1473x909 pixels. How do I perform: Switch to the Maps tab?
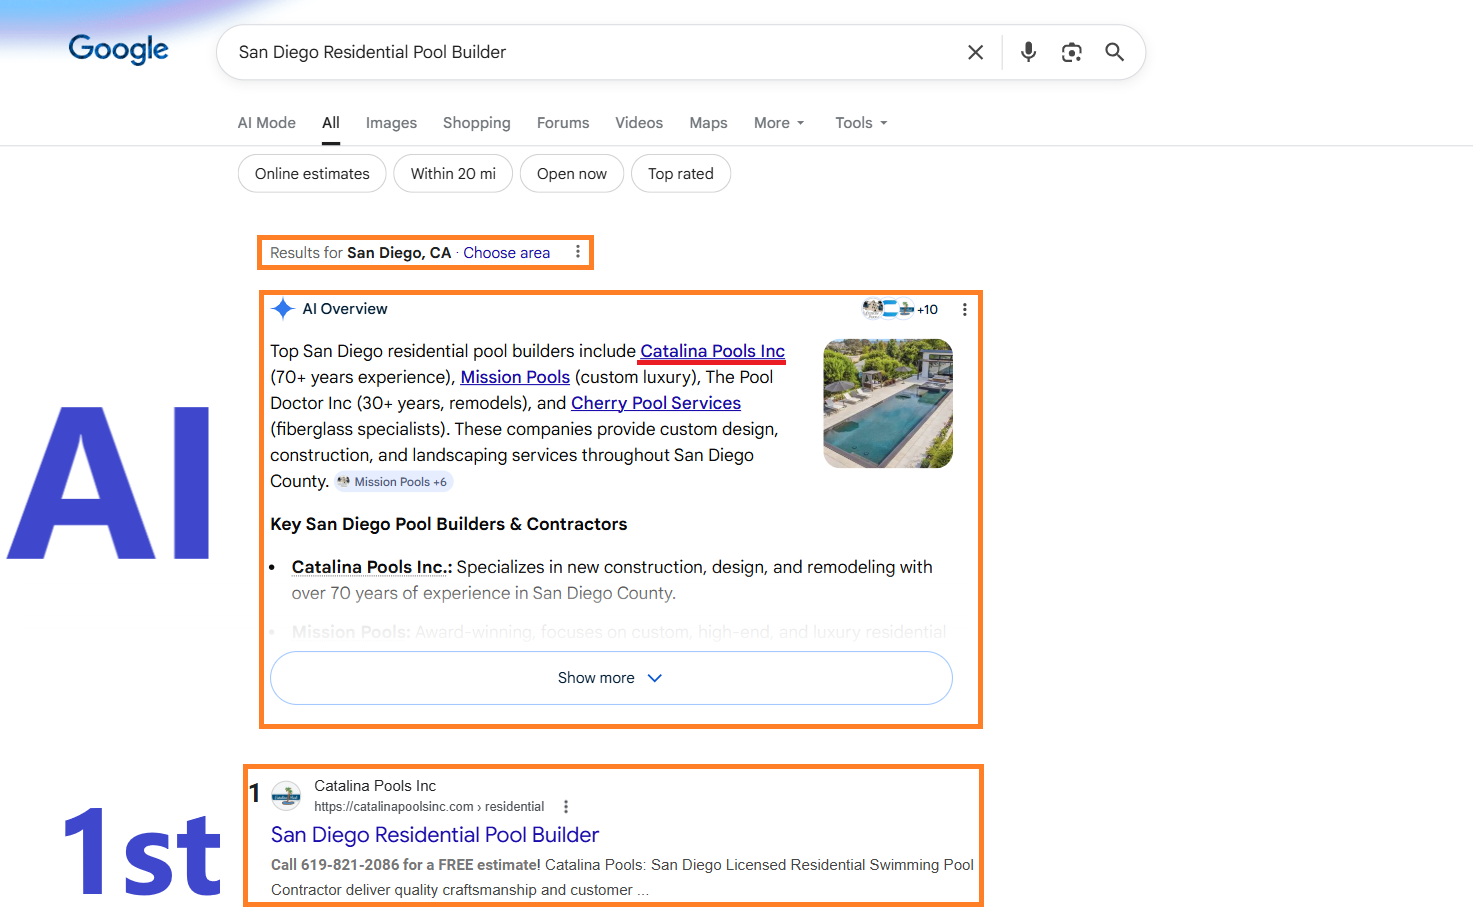708,123
